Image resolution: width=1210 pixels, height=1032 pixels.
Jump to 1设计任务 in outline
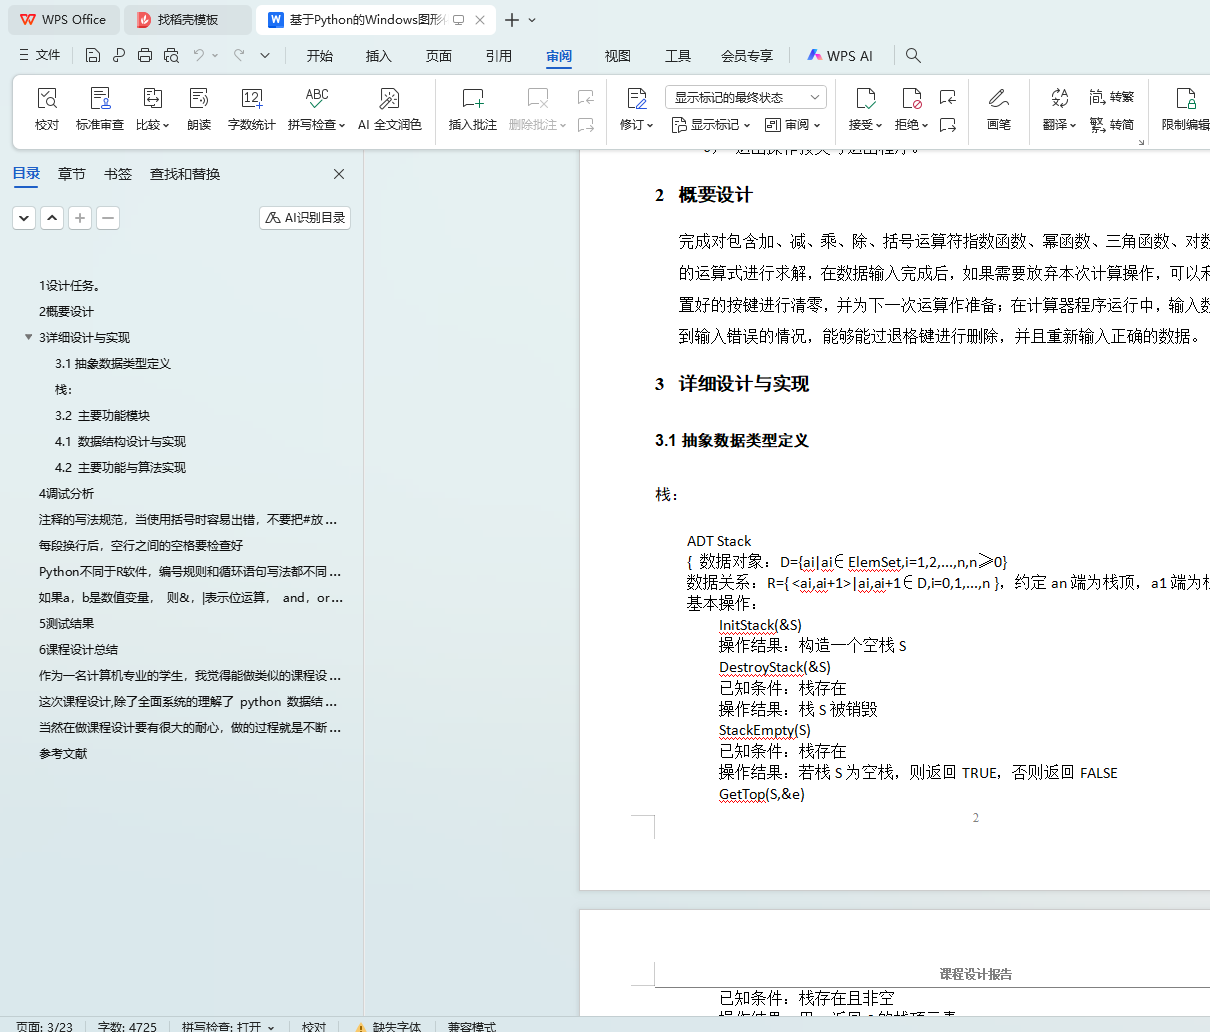(69, 285)
